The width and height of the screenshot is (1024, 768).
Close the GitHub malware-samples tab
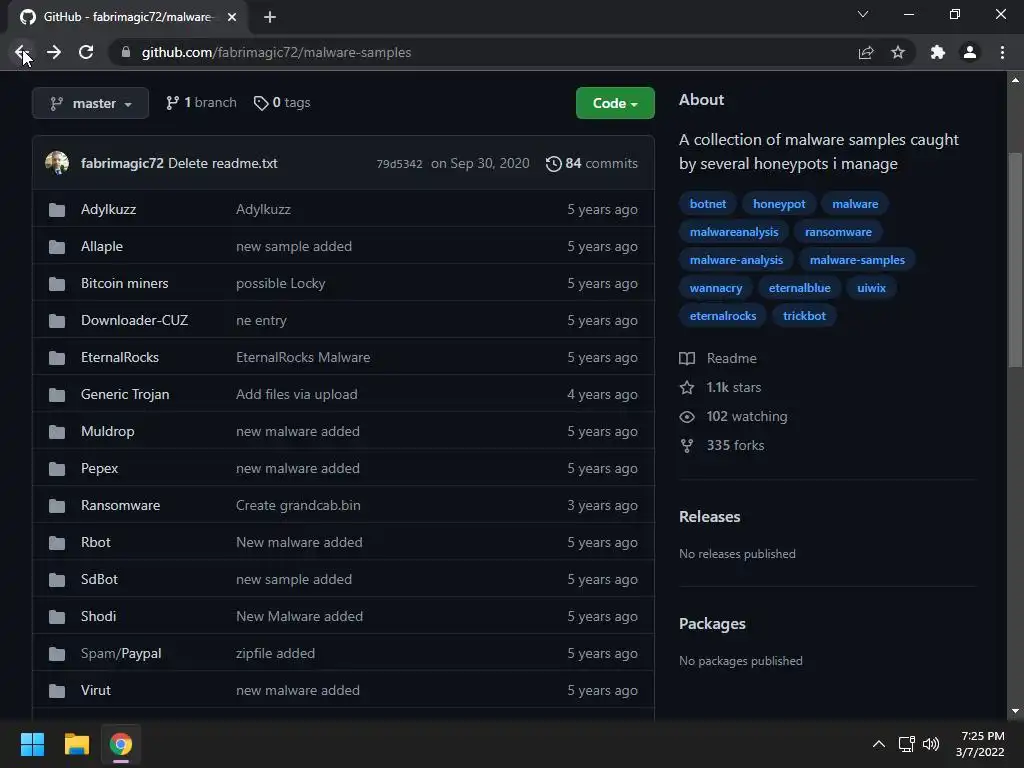coord(232,17)
